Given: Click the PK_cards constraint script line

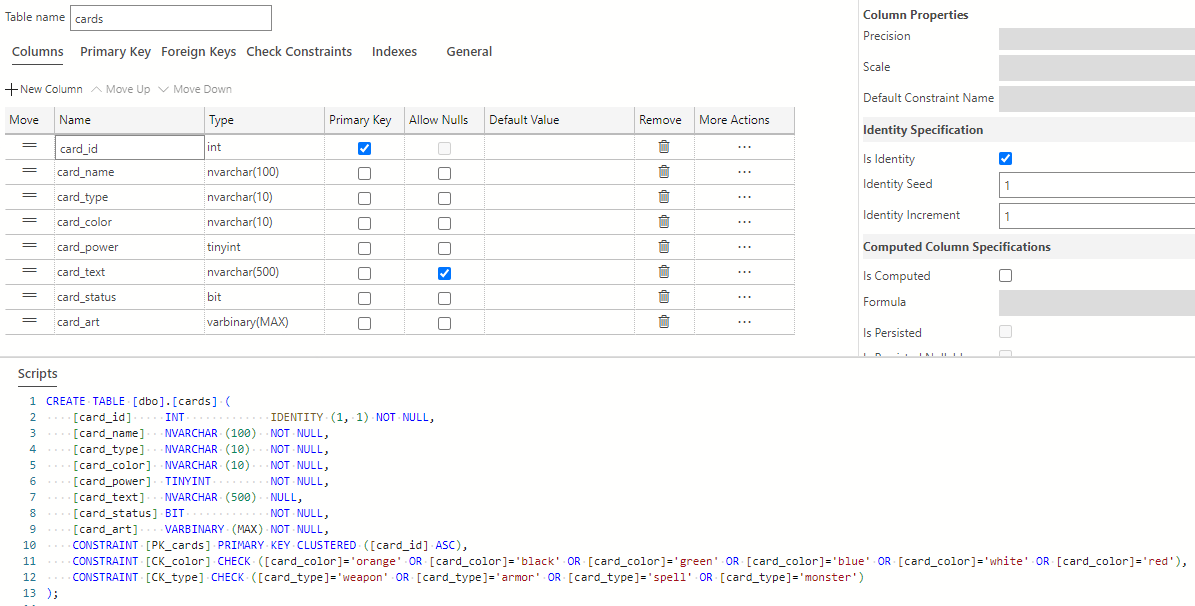Looking at the screenshot, I should (269, 546).
